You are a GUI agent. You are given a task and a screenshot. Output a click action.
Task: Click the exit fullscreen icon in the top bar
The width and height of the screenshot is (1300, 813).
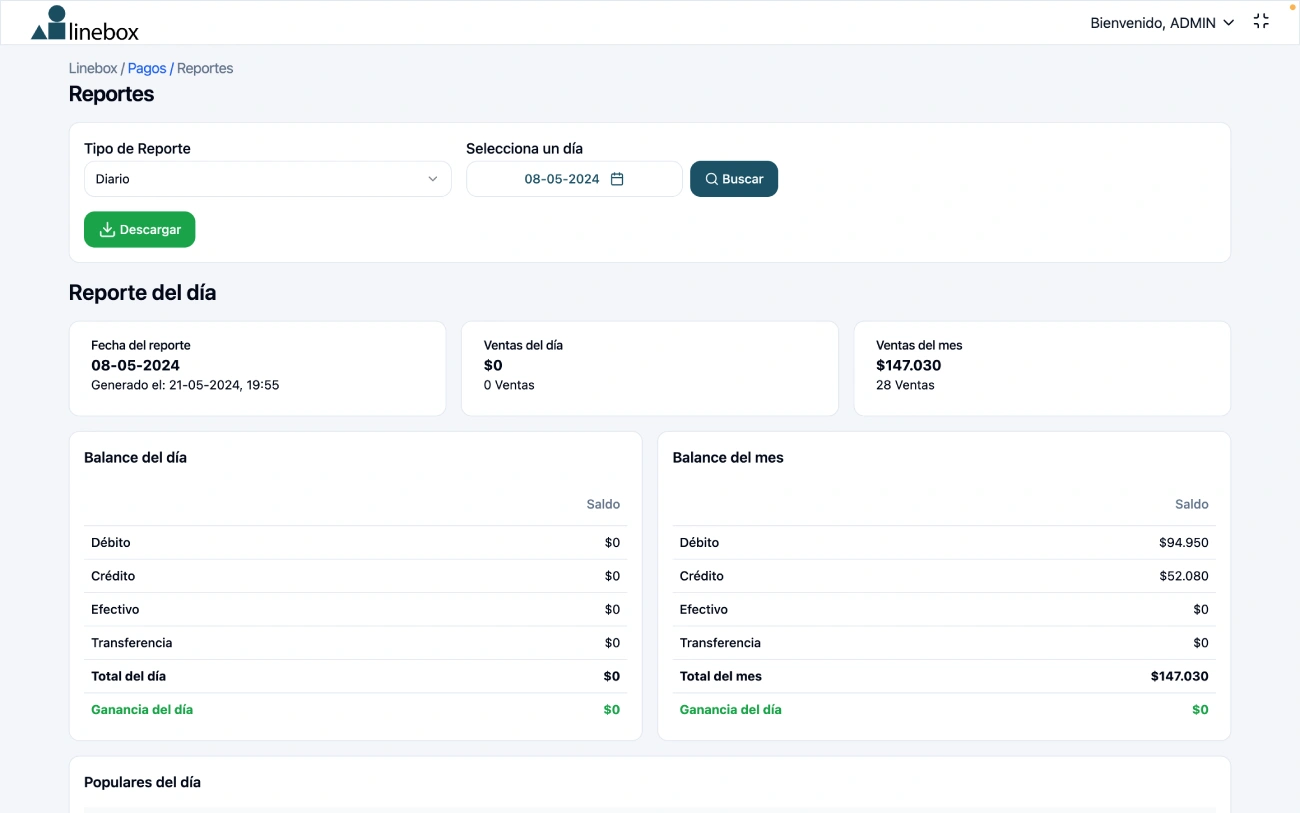coord(1260,19)
